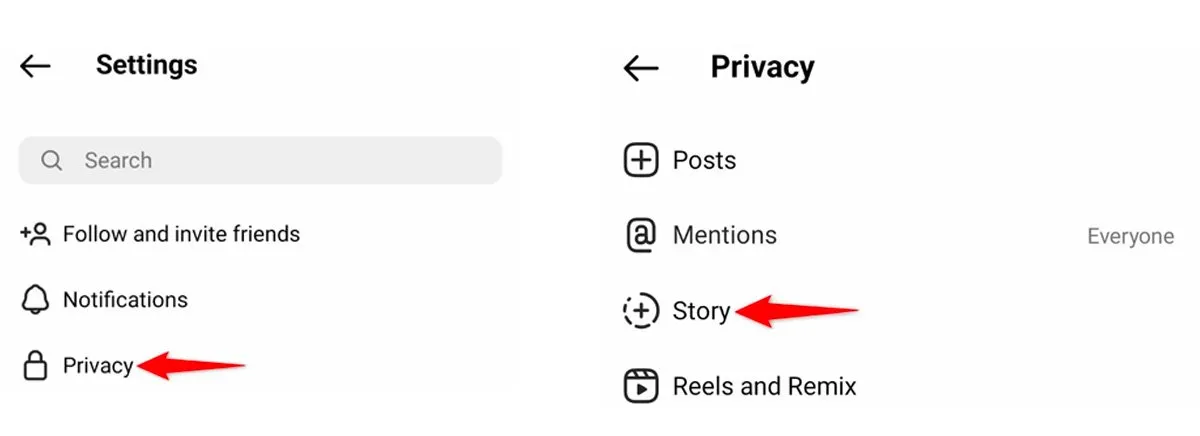Screen dimensions: 1200x436
Task: Open the Posts privacy option
Action: [704, 160]
